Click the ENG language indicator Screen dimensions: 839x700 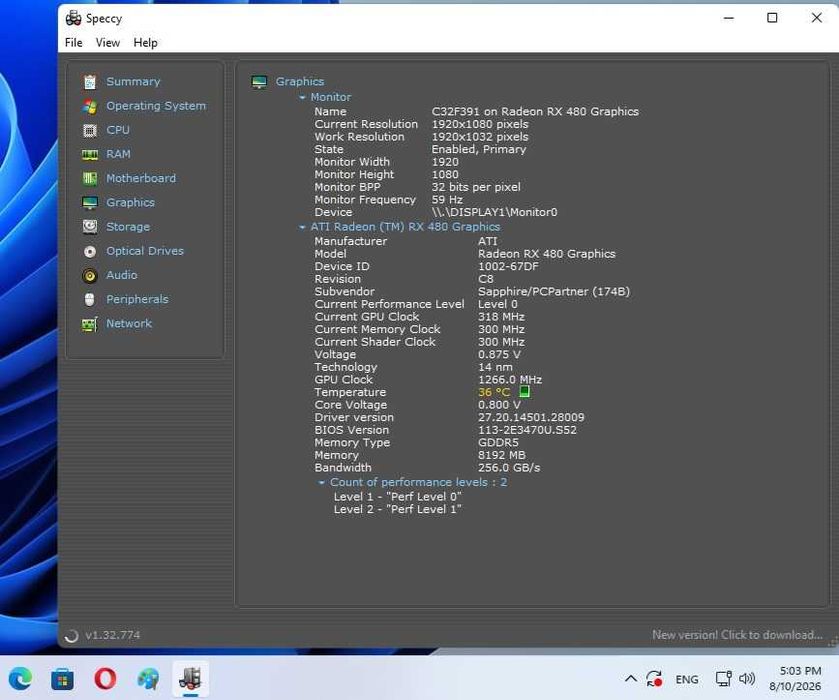click(687, 680)
